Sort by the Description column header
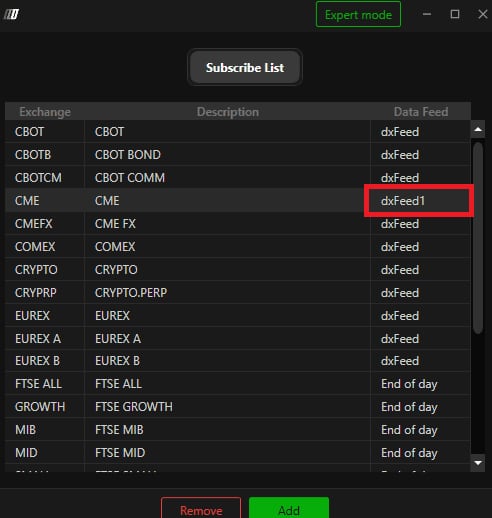The height and width of the screenshot is (518, 492). [x=228, y=112]
